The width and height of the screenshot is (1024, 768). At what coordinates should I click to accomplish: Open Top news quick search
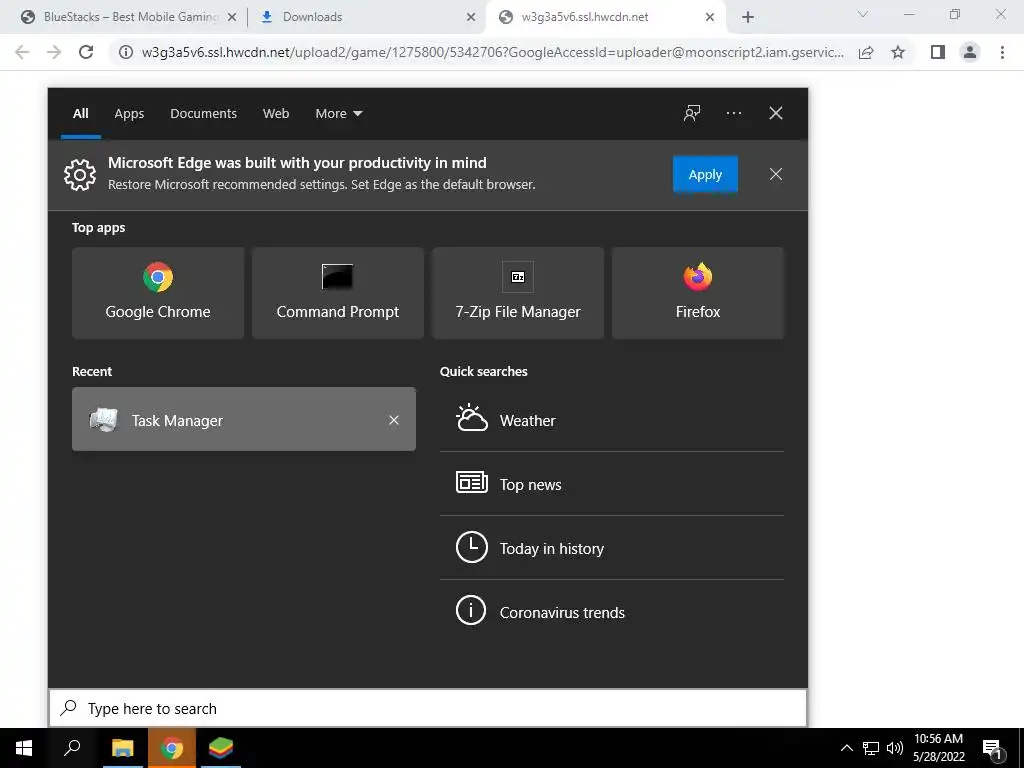(x=611, y=484)
